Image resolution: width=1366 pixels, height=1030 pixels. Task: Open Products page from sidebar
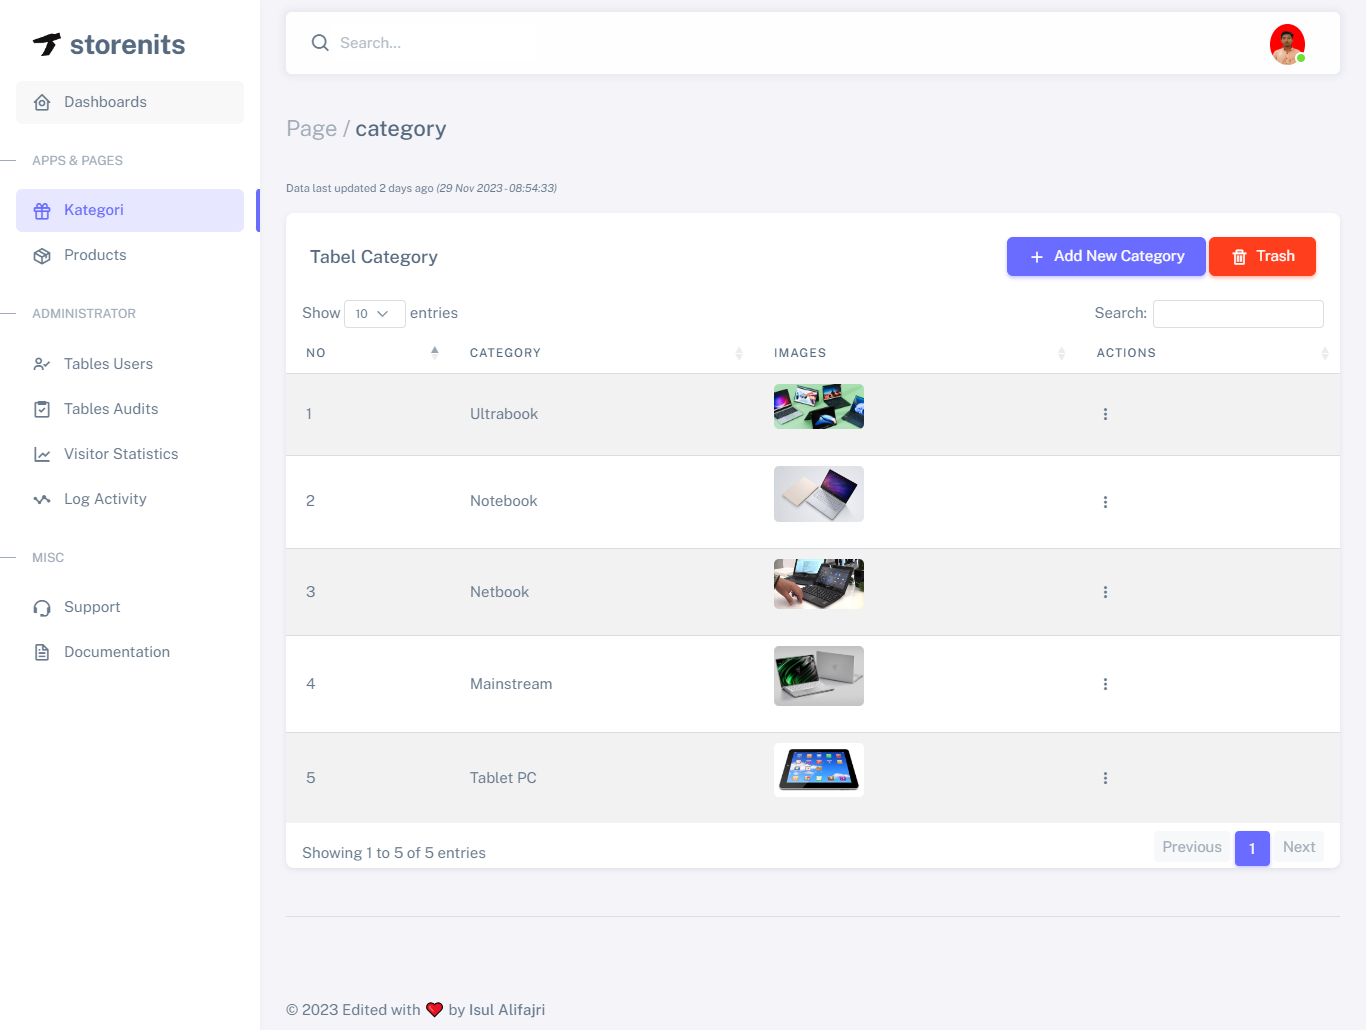(95, 255)
